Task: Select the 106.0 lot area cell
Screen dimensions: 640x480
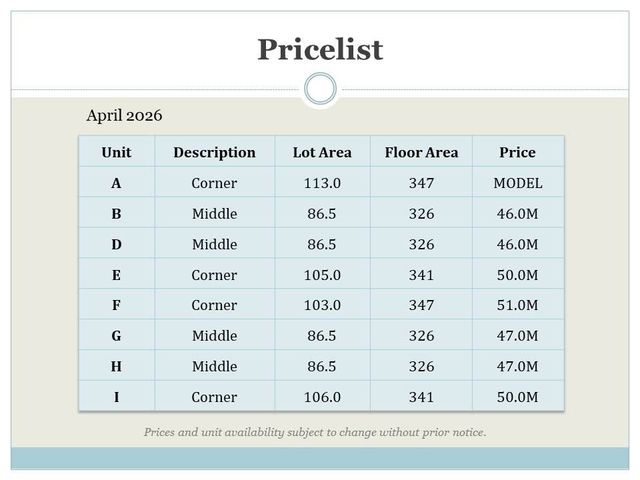Action: 322,397
